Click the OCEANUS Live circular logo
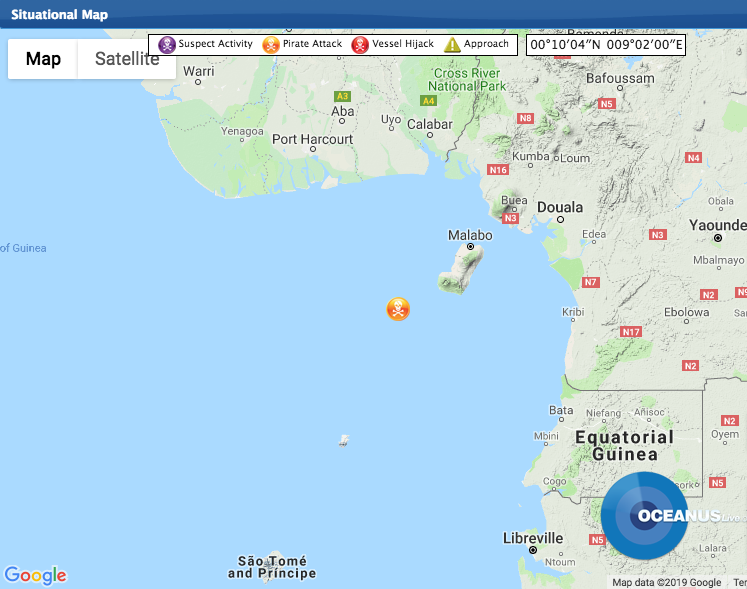The image size is (747, 589). point(645,516)
